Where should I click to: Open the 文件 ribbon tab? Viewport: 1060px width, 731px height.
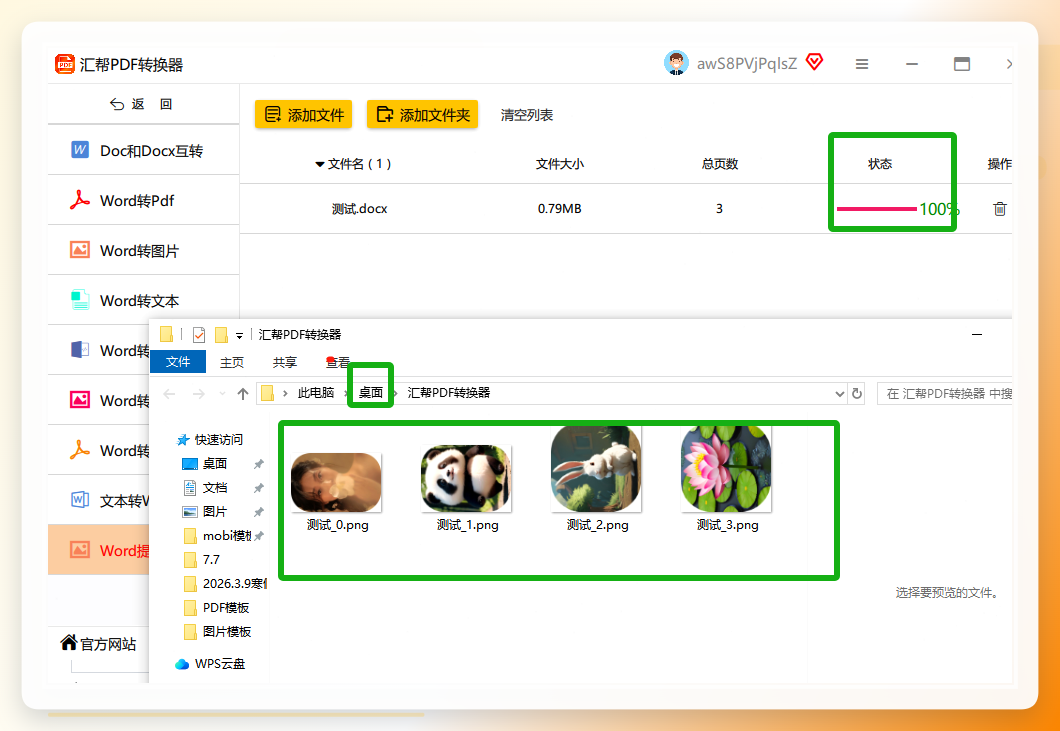(178, 362)
